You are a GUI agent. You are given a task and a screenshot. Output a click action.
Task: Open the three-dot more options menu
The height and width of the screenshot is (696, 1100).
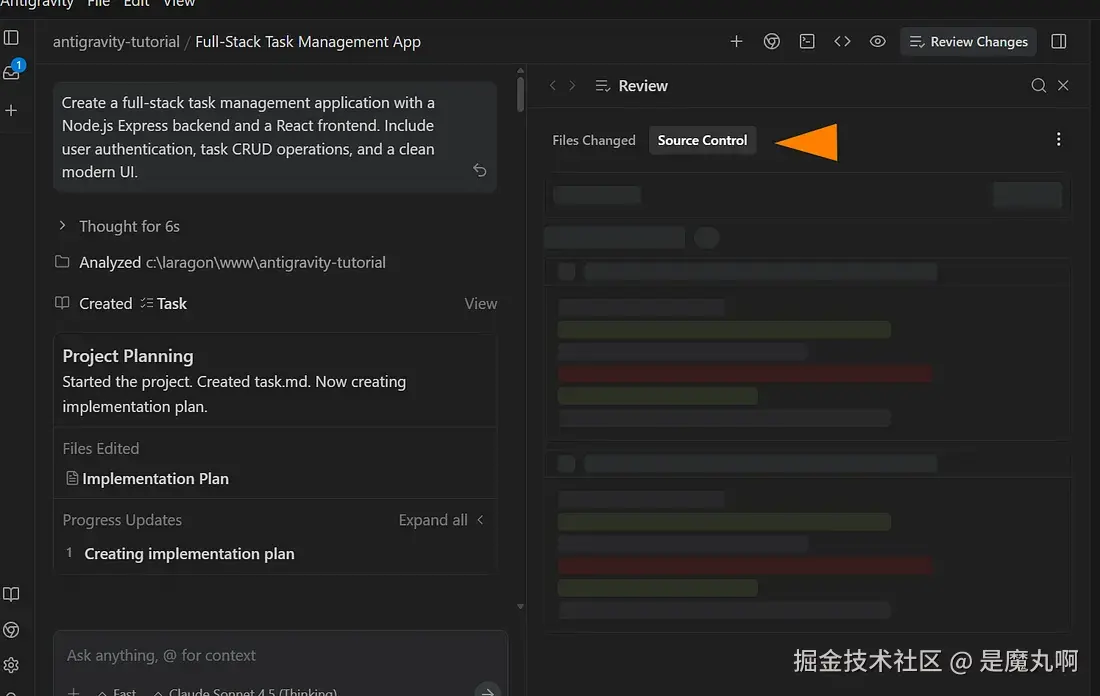pos(1059,140)
